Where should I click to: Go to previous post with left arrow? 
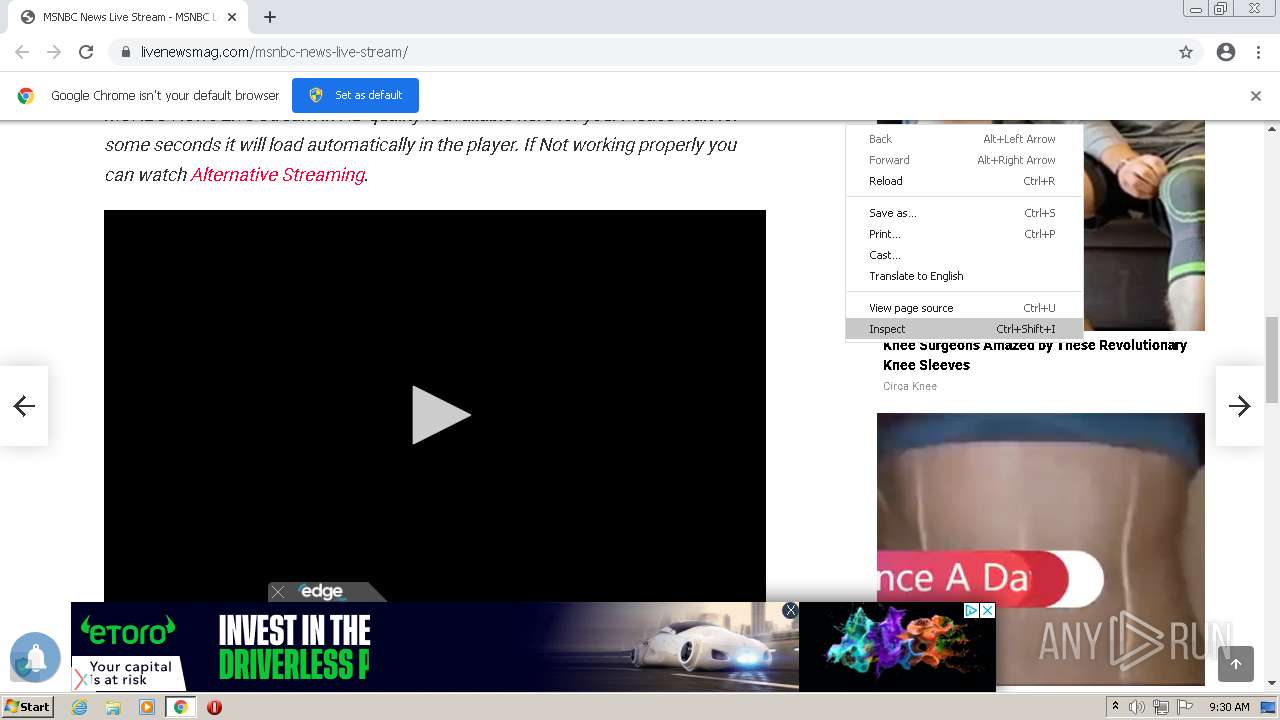(x=24, y=405)
